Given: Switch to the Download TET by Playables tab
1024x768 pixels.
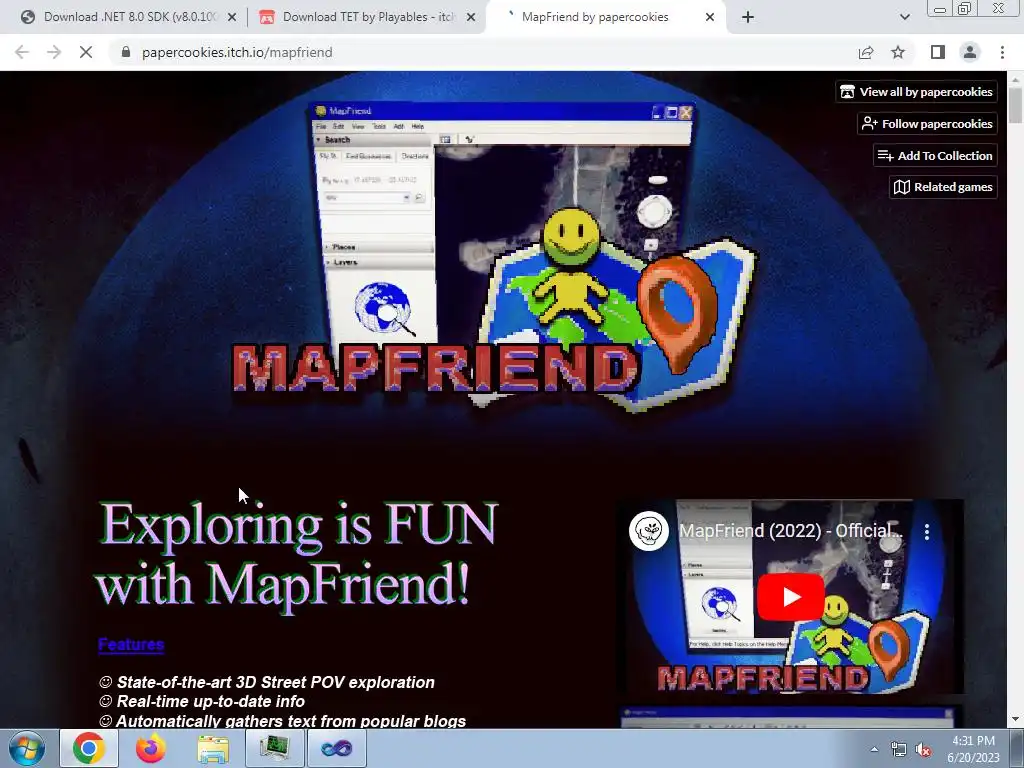Looking at the screenshot, I should (367, 17).
